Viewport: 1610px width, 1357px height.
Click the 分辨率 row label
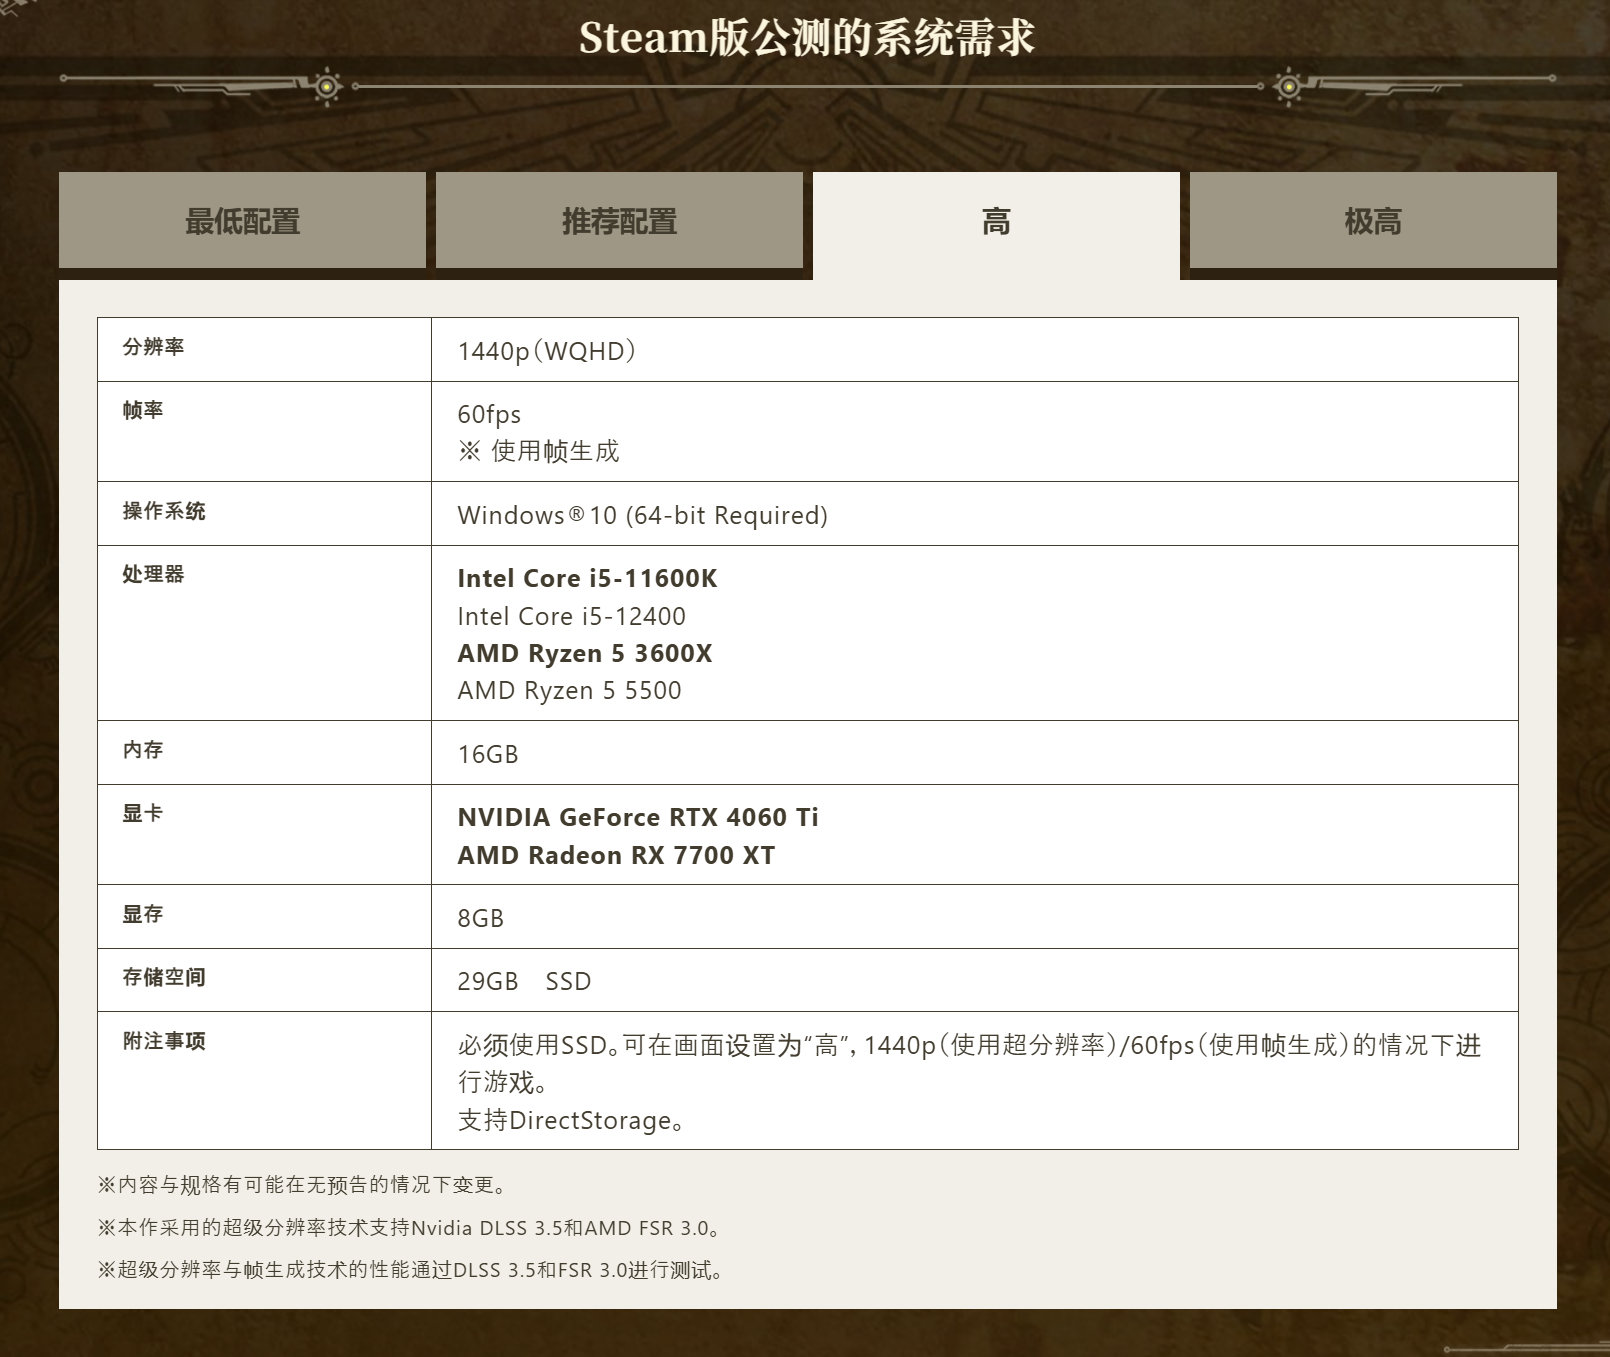point(153,347)
